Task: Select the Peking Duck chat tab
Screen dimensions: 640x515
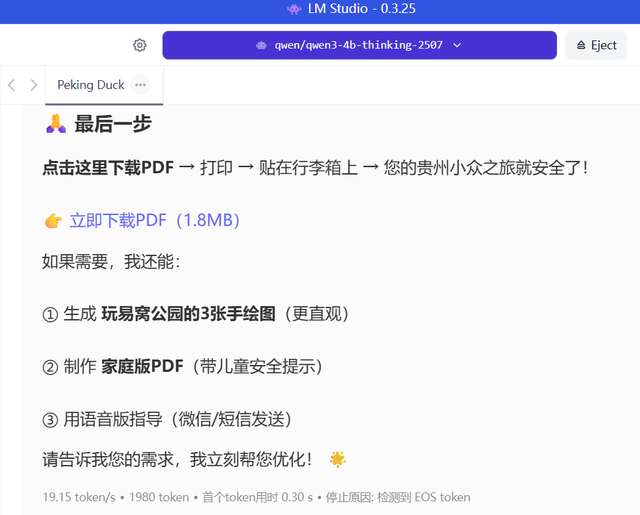Action: [91, 85]
